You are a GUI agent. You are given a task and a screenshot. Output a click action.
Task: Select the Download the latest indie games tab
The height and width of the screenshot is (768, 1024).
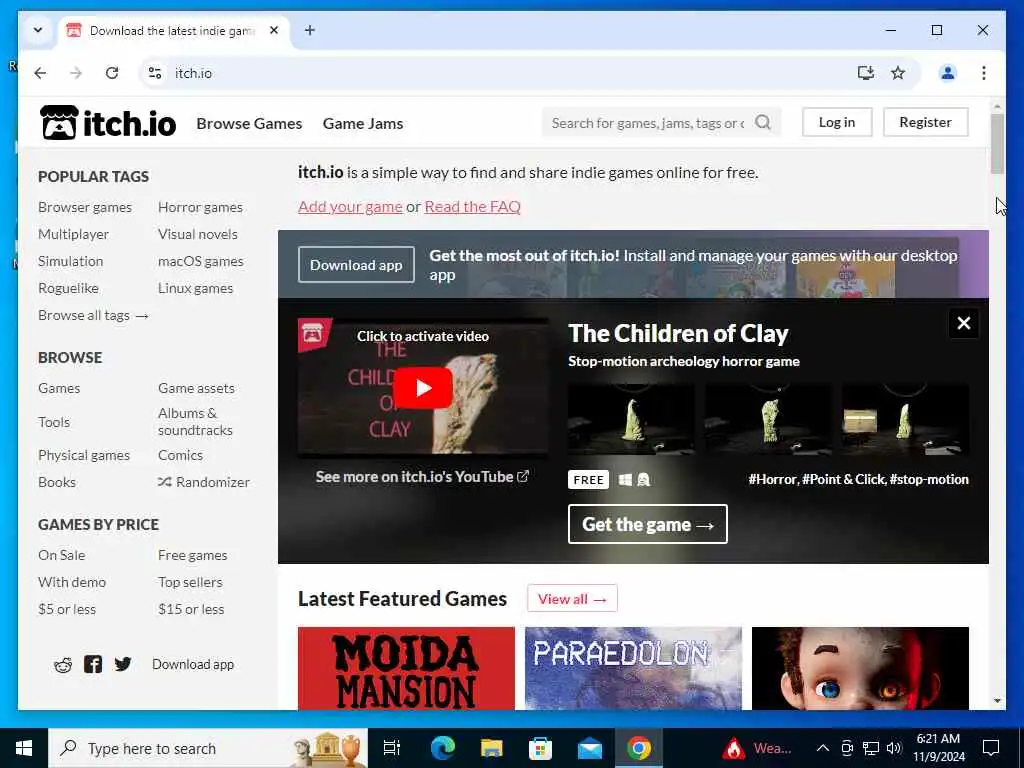pyautogui.click(x=174, y=31)
